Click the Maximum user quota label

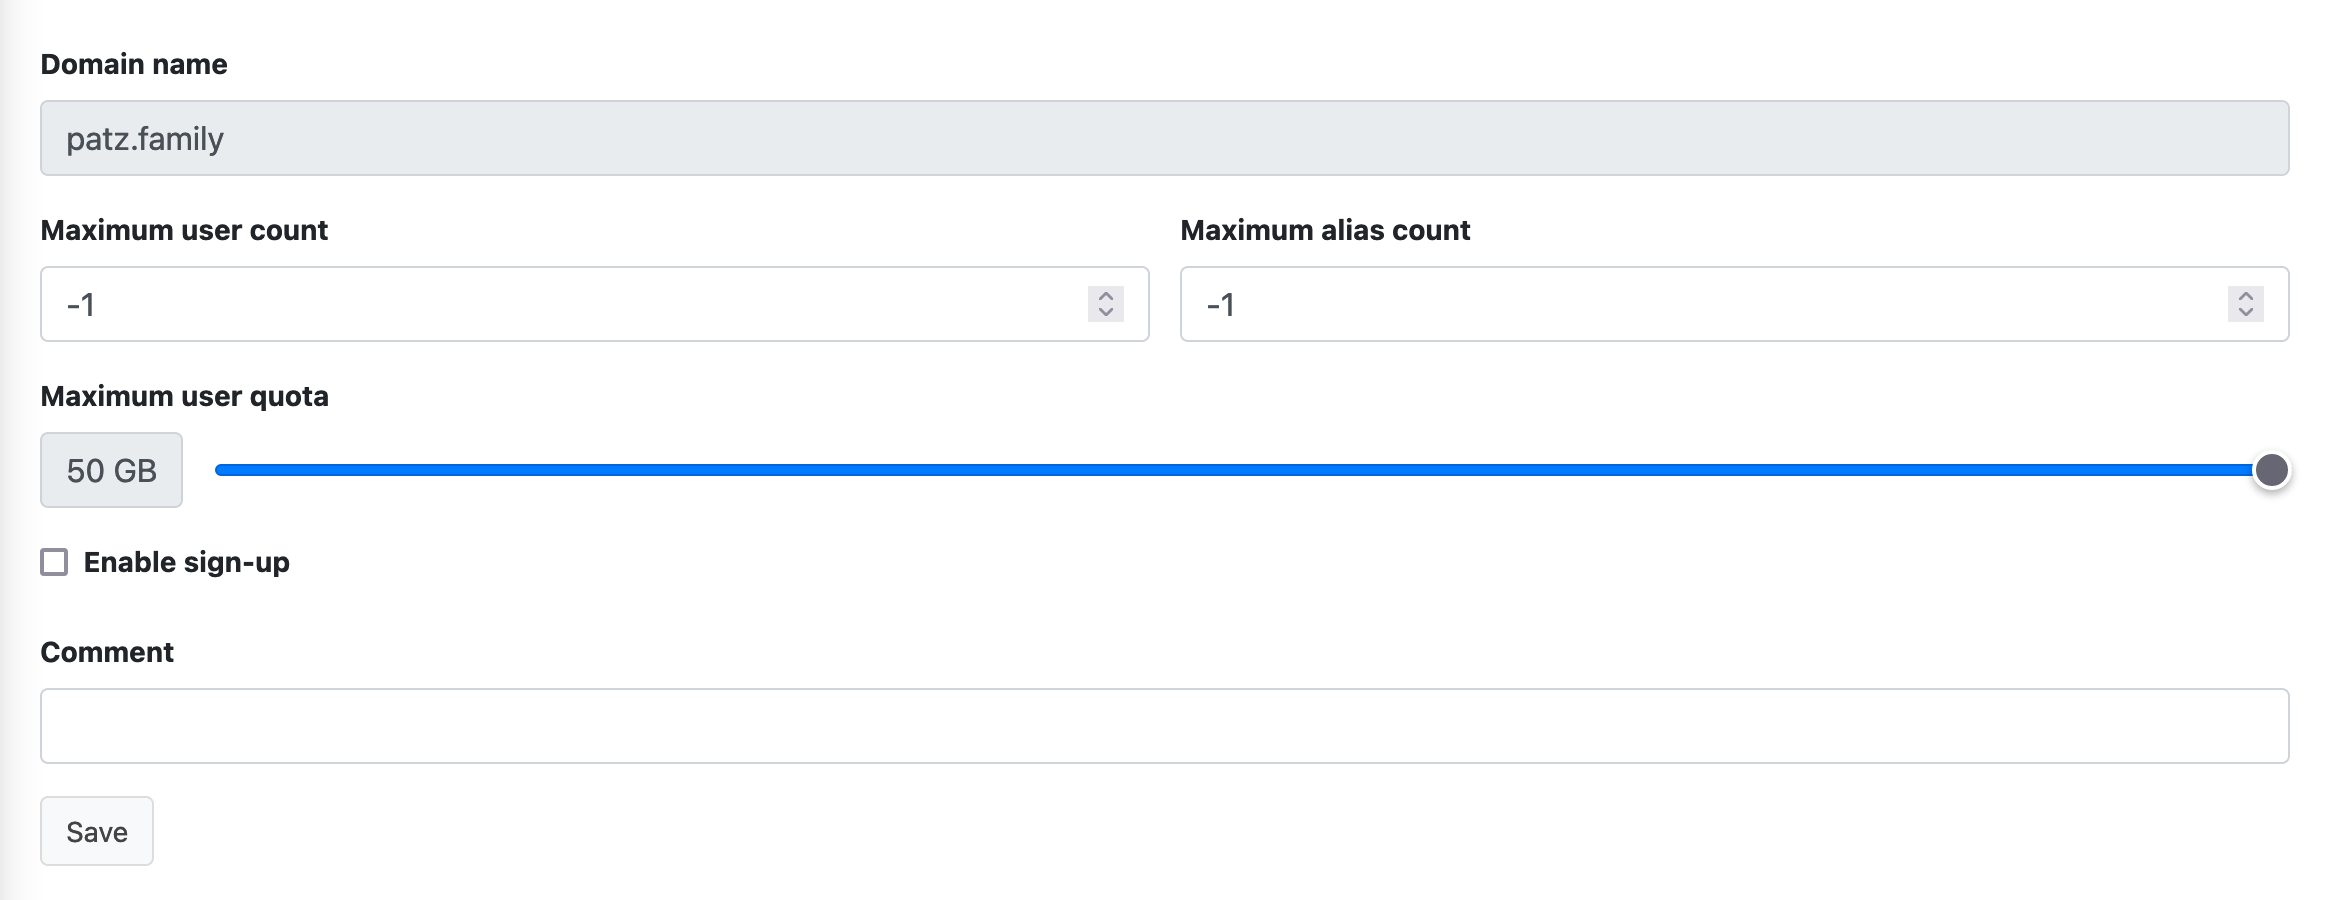click(184, 395)
